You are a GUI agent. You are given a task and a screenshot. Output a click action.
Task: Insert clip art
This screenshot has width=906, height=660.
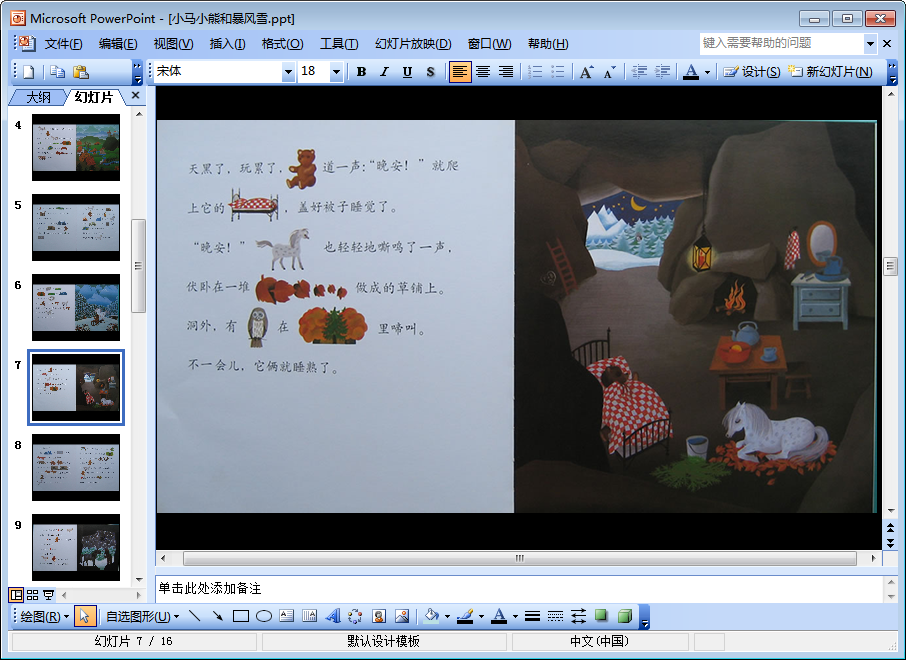379,616
